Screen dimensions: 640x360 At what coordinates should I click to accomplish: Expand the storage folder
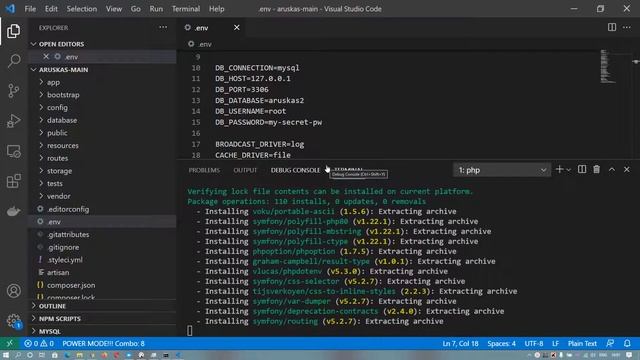(102, 171)
